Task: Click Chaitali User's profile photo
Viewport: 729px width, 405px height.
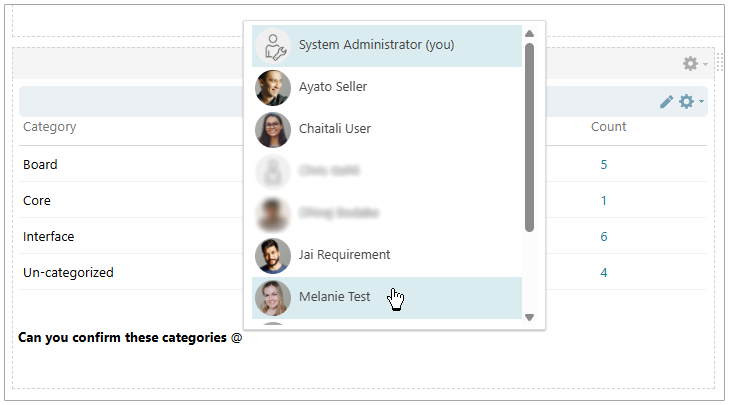Action: pos(273,130)
